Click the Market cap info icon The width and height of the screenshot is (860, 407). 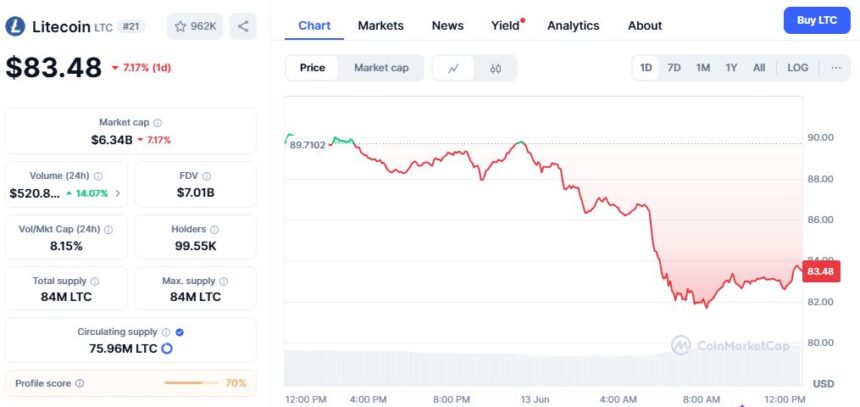pyautogui.click(x=158, y=122)
